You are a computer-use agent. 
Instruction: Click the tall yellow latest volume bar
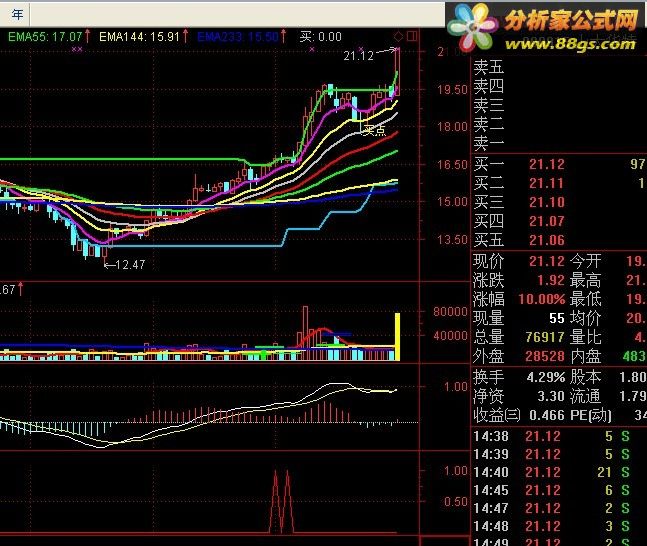coord(397,337)
